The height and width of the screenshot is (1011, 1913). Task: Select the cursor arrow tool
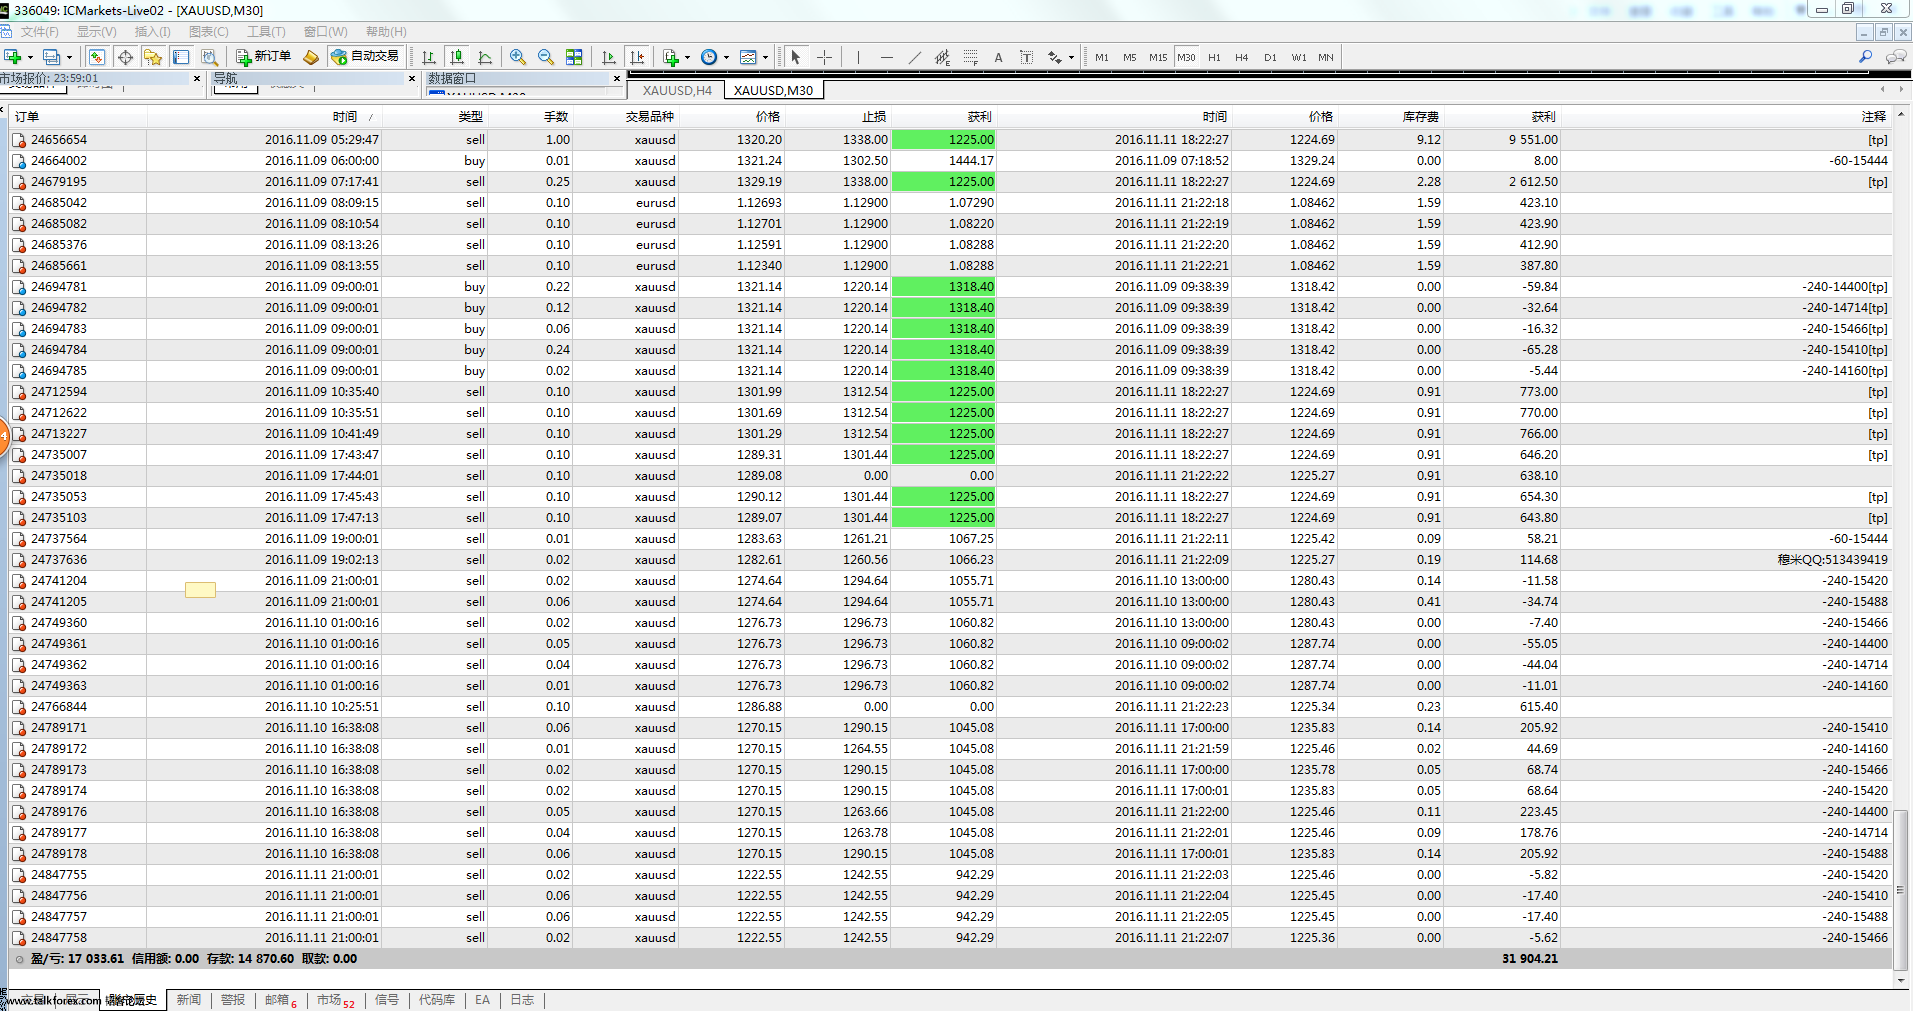point(796,57)
